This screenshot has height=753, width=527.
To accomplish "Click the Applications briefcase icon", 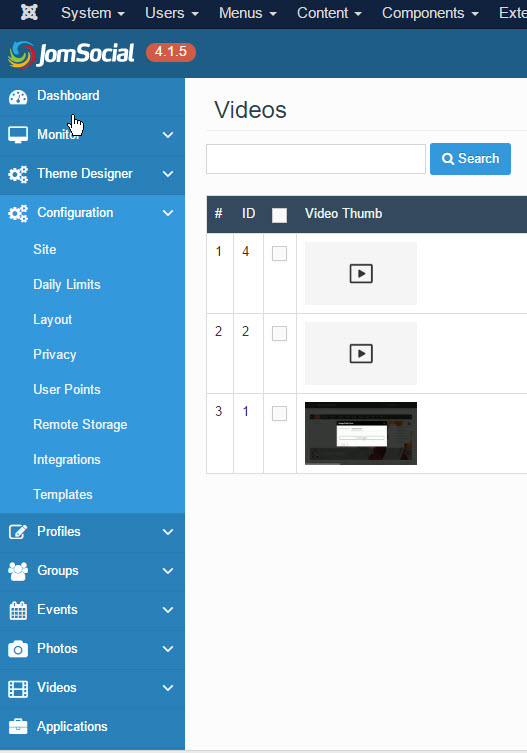I will [x=18, y=727].
